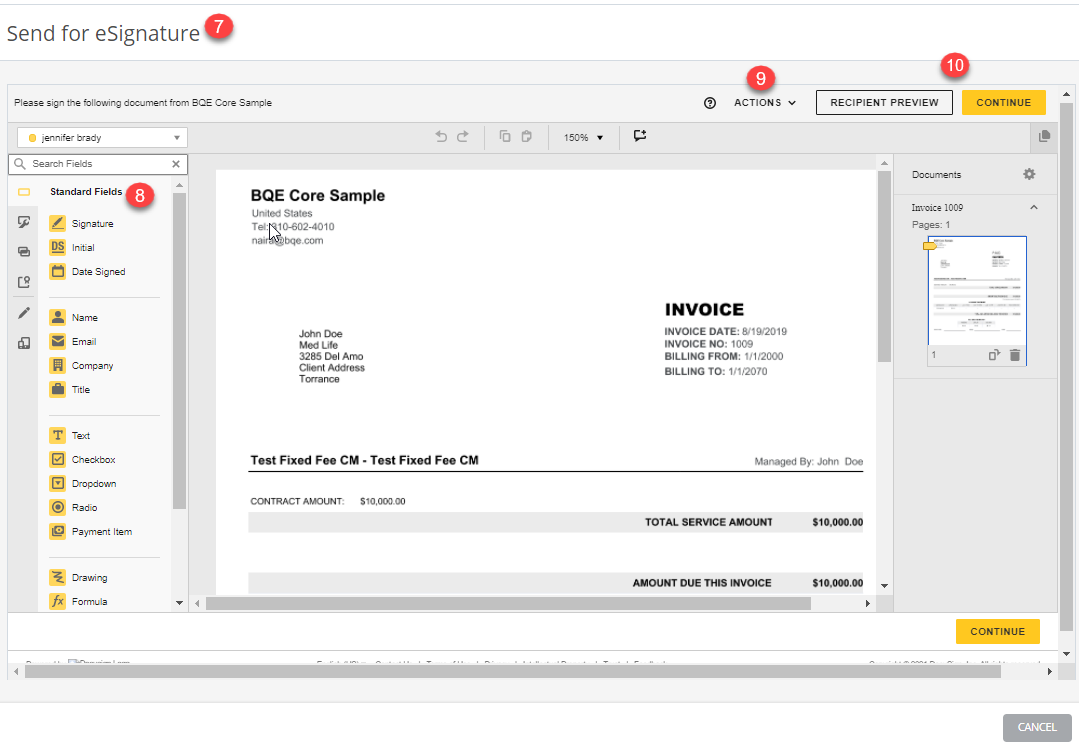Click 'INVOICE NO: 1009' text
Viewport: 1079px width, 746px height.
708,344
